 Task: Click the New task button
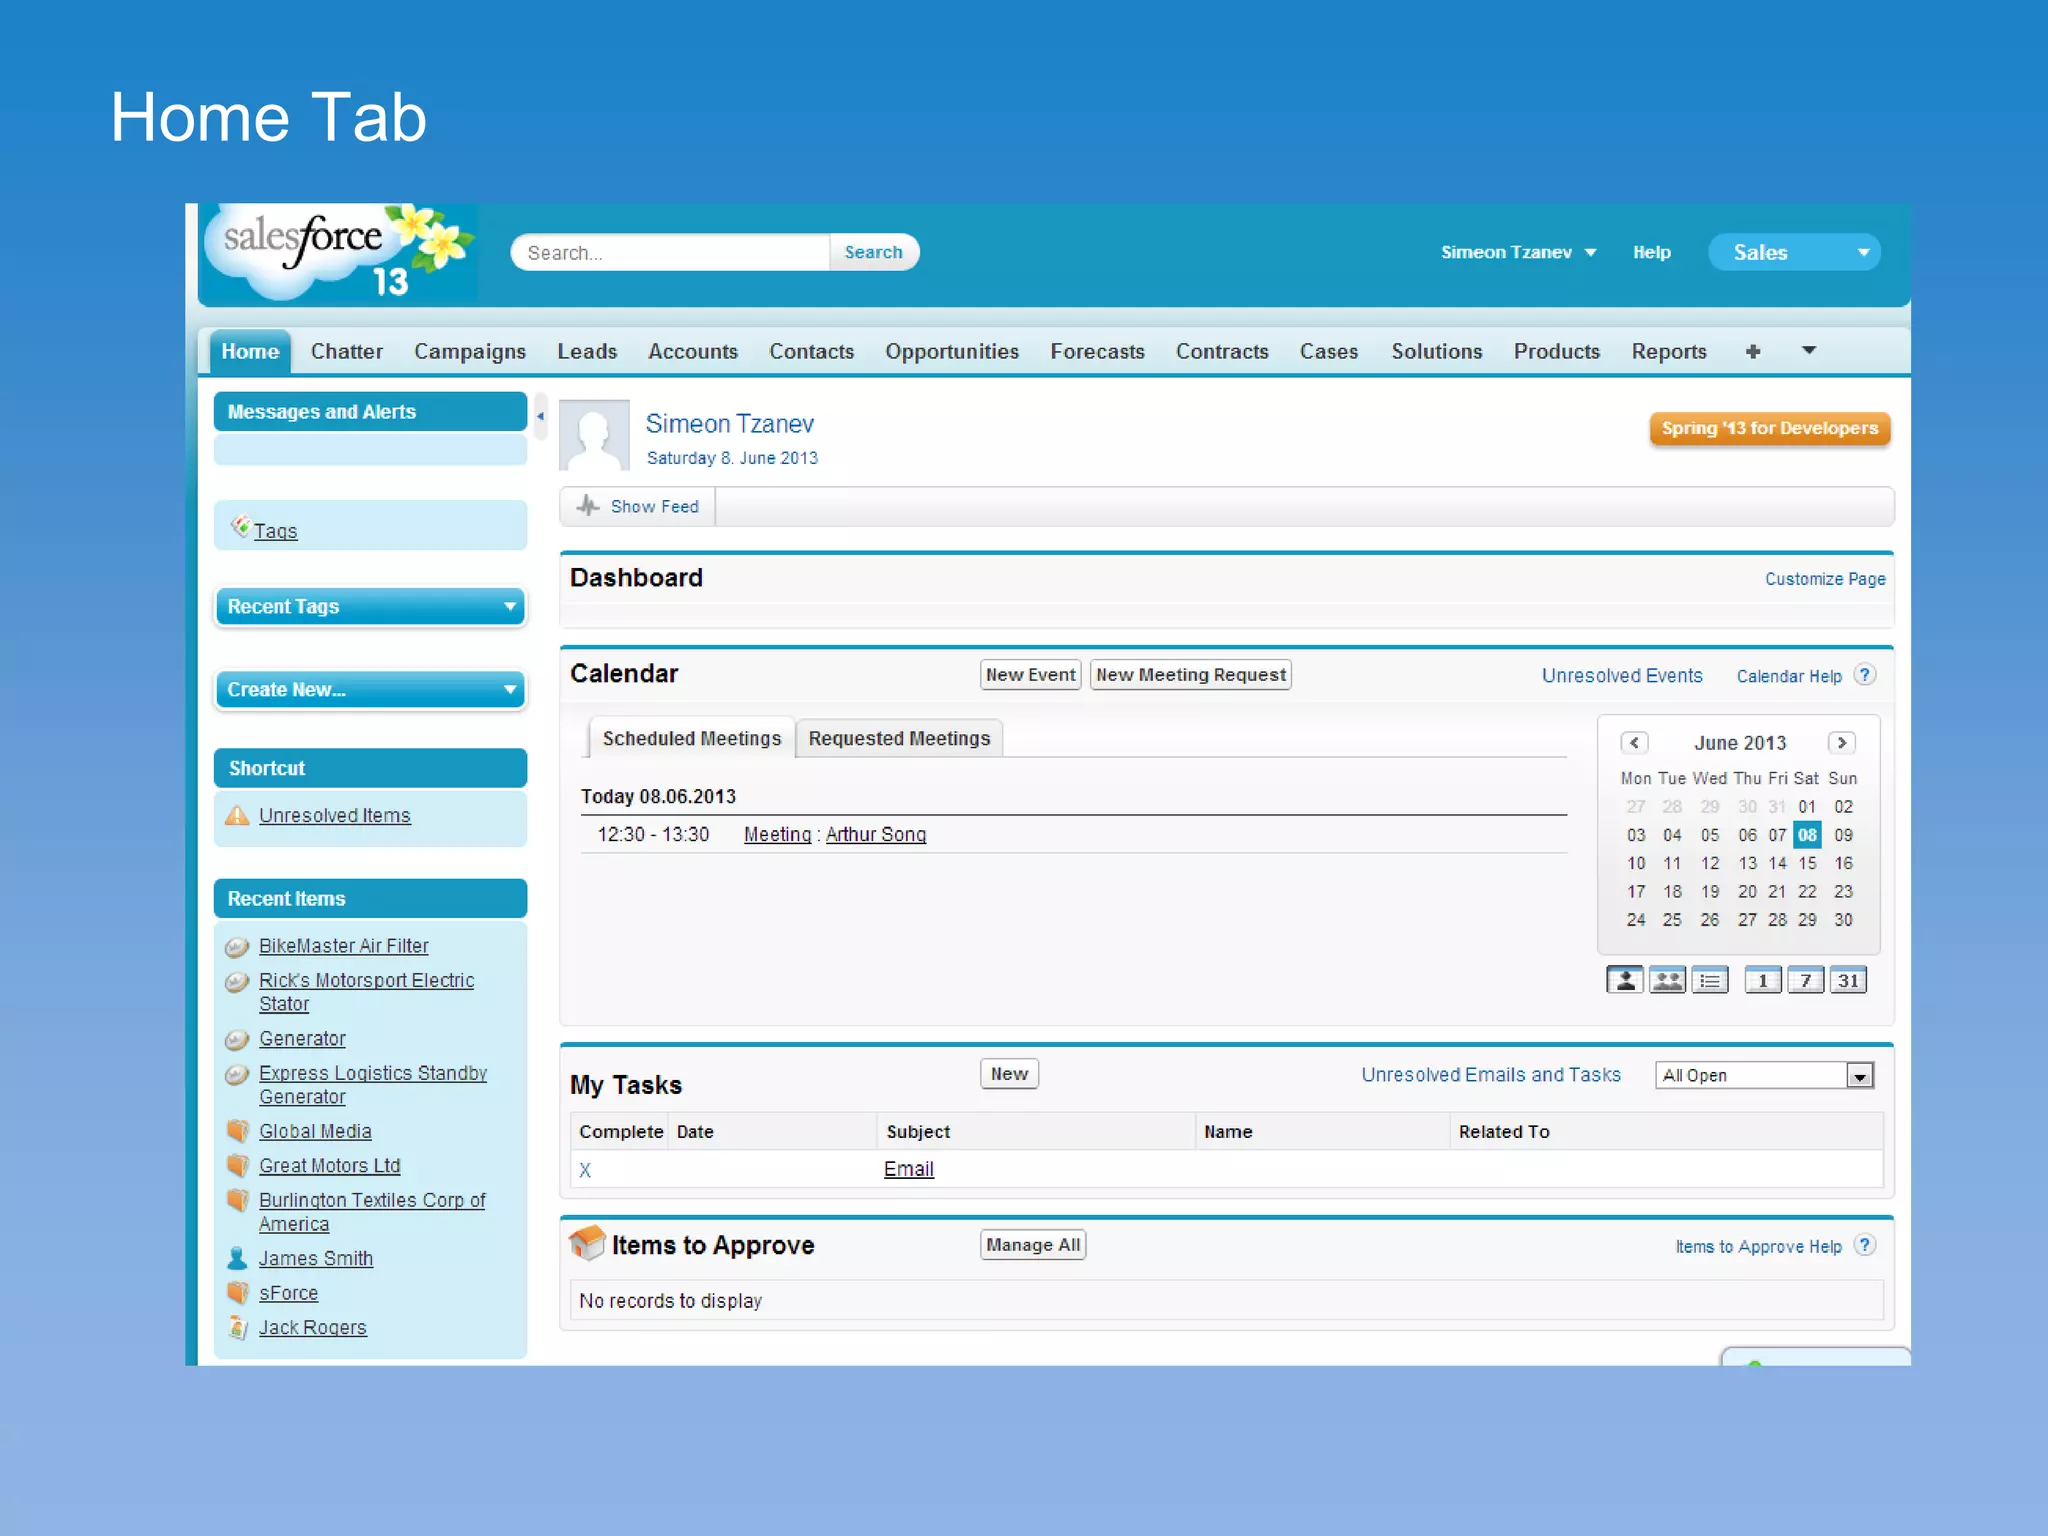coord(1009,1073)
